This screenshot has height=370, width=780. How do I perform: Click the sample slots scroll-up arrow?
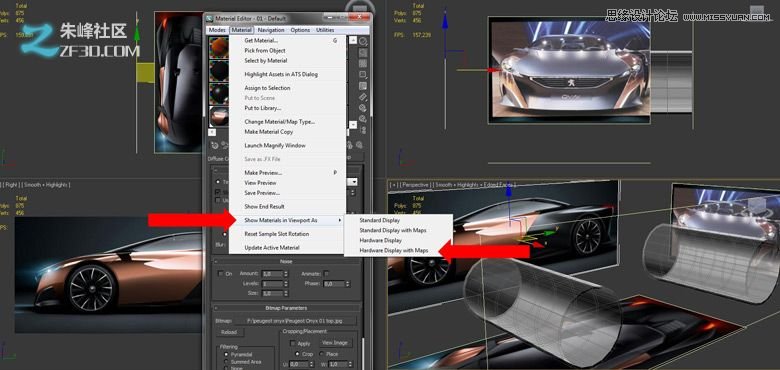pos(353,40)
